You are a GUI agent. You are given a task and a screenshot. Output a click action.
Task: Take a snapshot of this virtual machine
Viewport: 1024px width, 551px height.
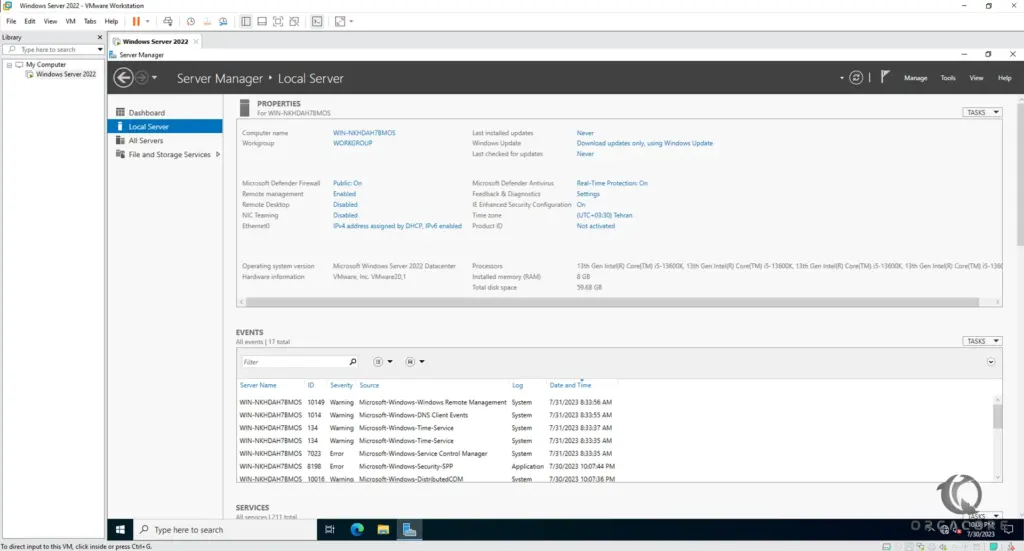coord(191,22)
